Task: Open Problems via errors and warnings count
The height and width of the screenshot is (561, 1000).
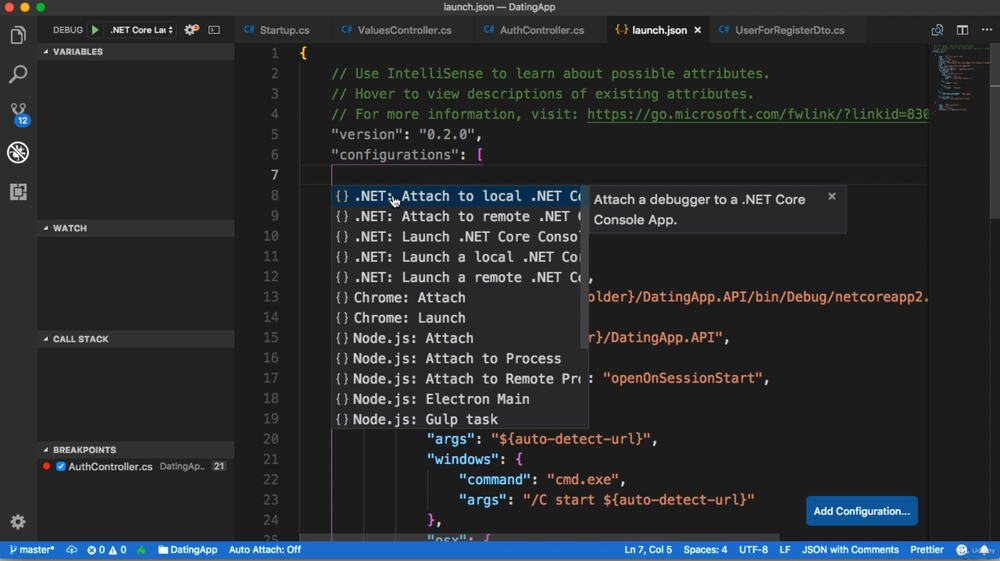Action: (107, 550)
